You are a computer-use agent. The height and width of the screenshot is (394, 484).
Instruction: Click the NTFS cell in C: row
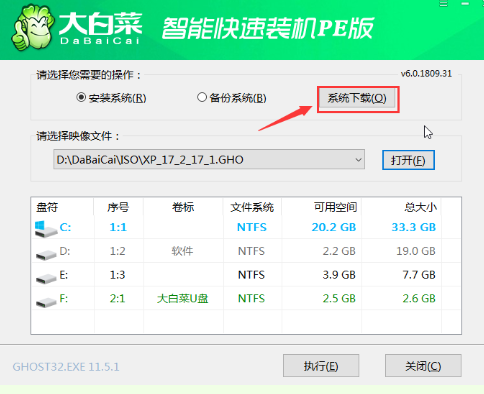(252, 227)
